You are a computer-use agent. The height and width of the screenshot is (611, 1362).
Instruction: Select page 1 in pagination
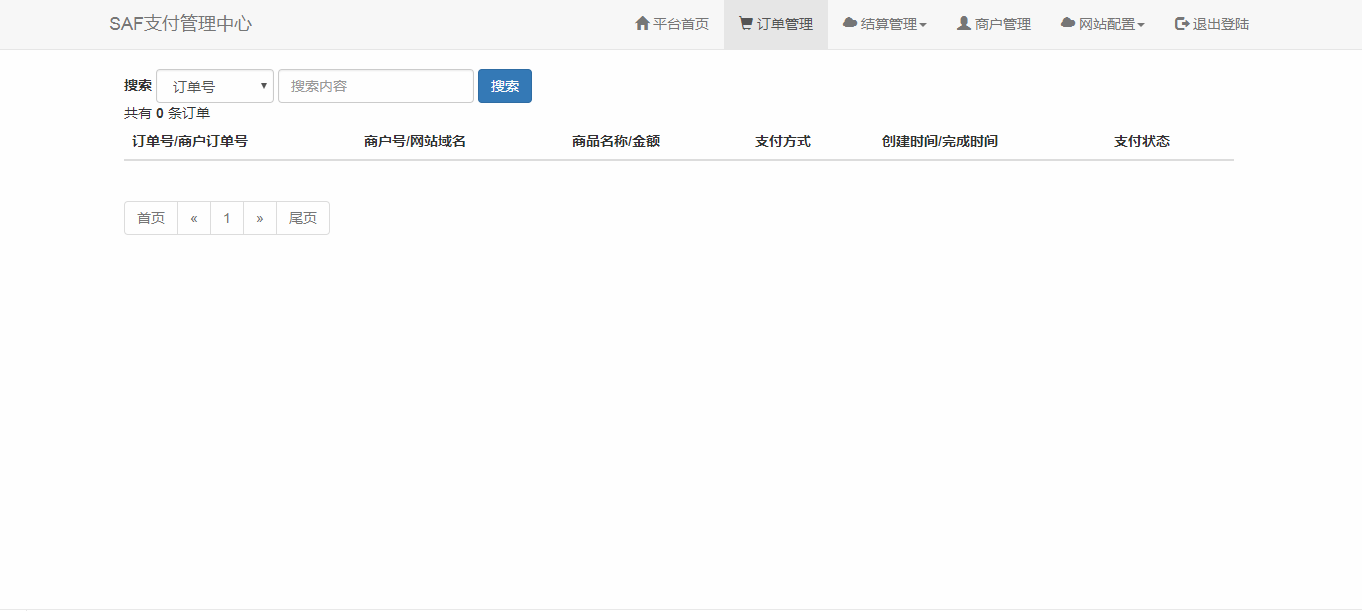[227, 218]
